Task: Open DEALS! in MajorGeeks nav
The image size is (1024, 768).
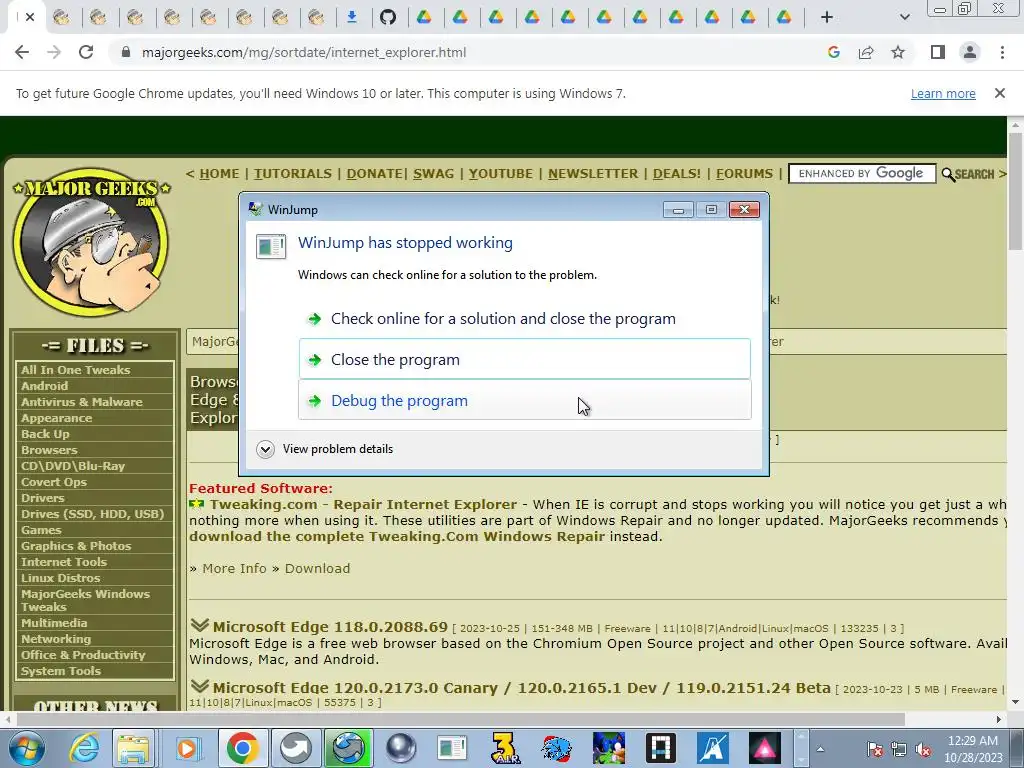Action: (x=677, y=174)
